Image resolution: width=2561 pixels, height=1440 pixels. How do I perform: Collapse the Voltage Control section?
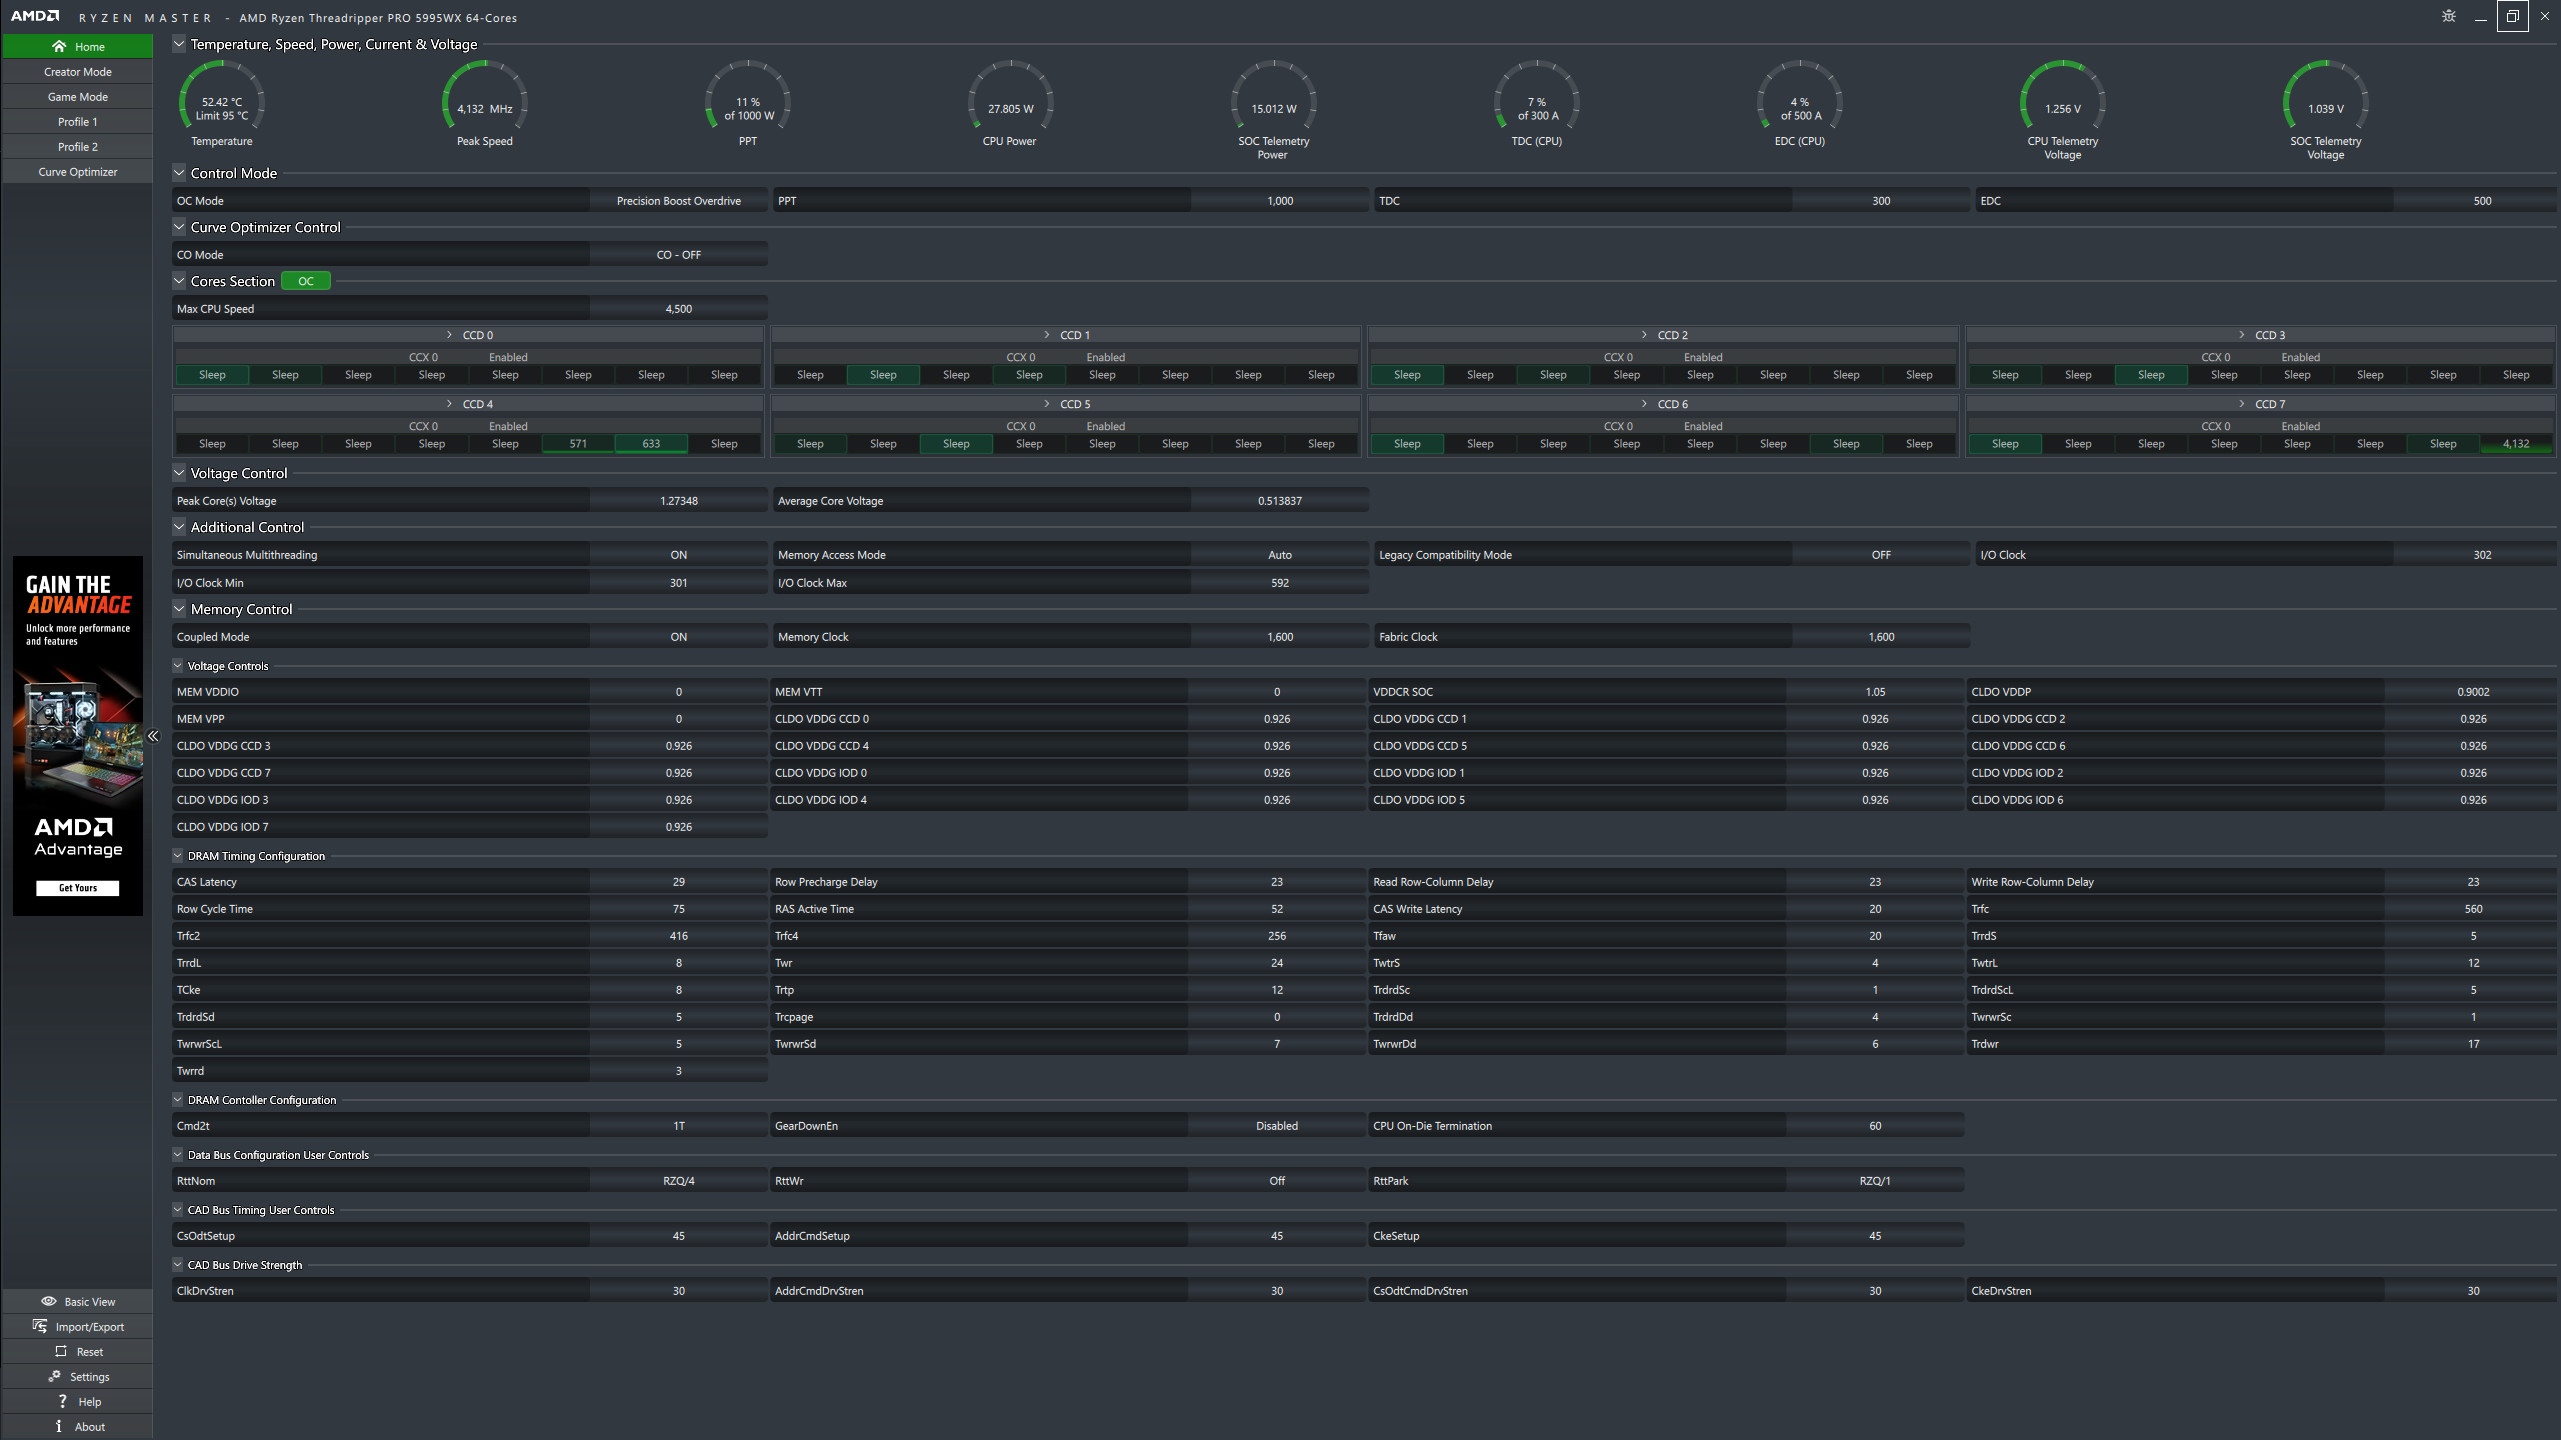(x=179, y=473)
